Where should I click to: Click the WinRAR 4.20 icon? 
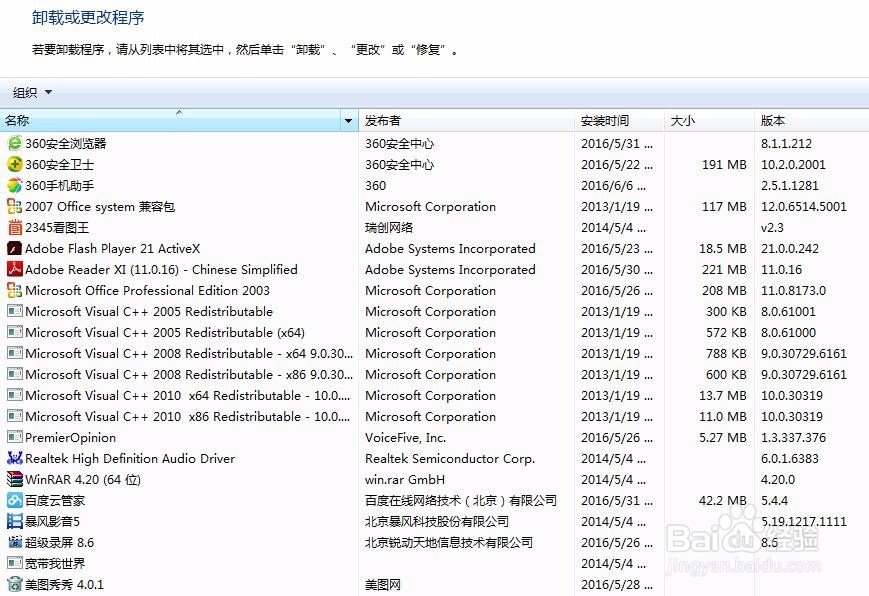click(14, 479)
